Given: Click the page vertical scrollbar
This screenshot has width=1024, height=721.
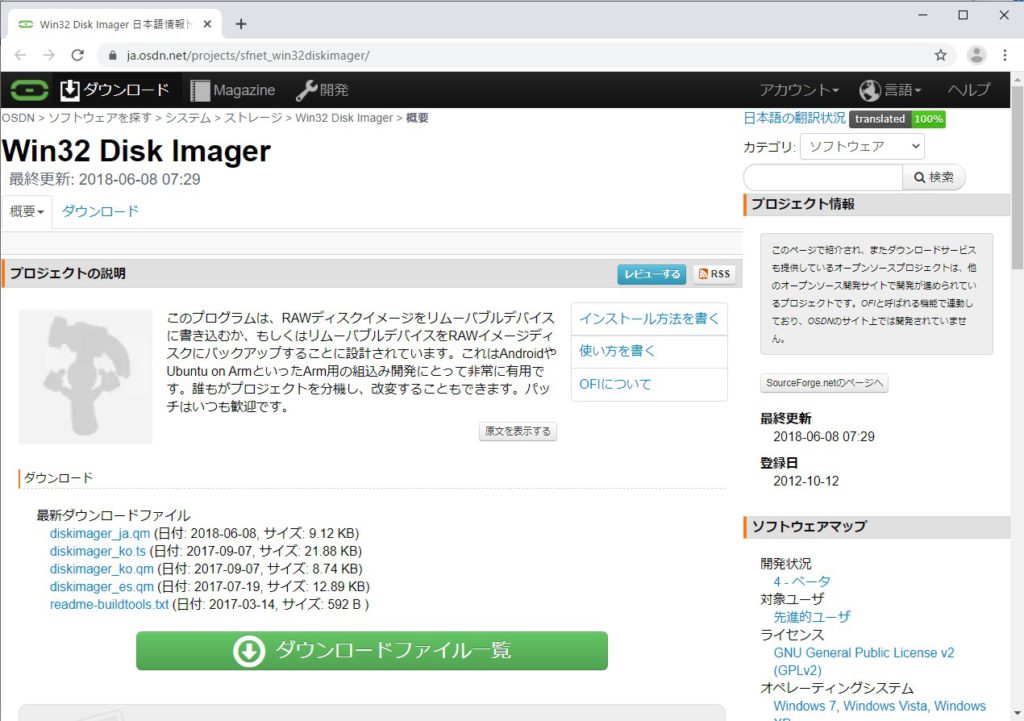Looking at the screenshot, I should tap(1017, 400).
